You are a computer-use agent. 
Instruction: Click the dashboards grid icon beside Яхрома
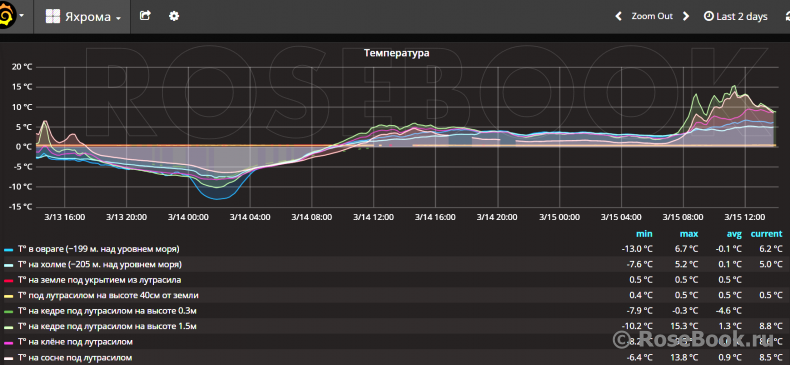click(x=53, y=17)
